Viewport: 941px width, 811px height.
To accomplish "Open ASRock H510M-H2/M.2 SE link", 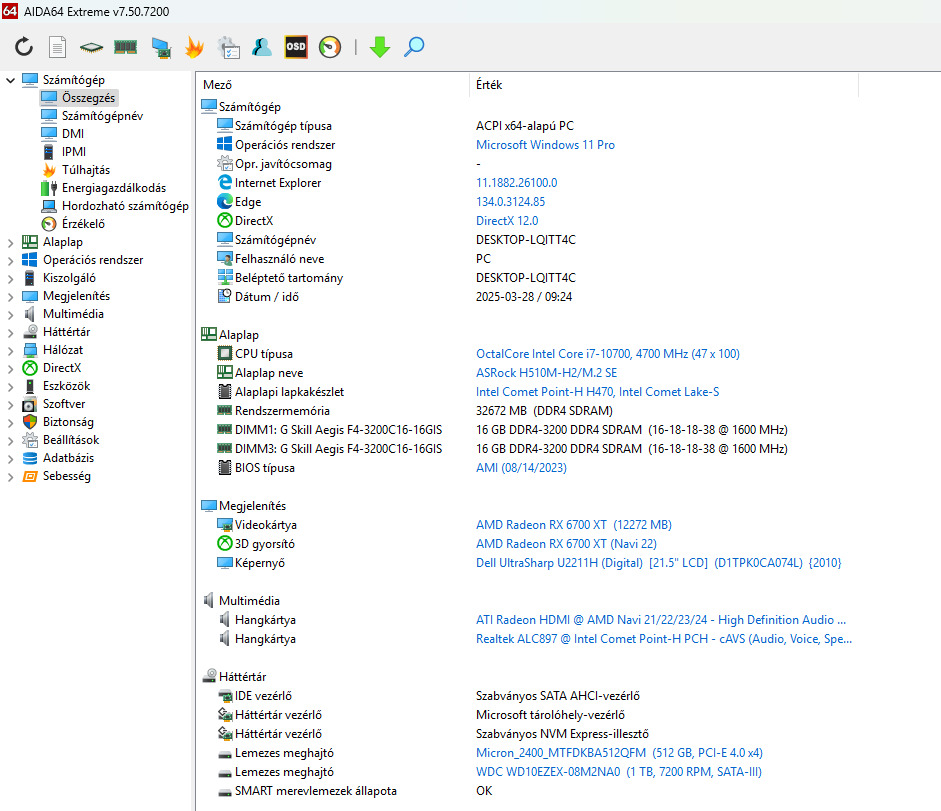I will (x=547, y=373).
